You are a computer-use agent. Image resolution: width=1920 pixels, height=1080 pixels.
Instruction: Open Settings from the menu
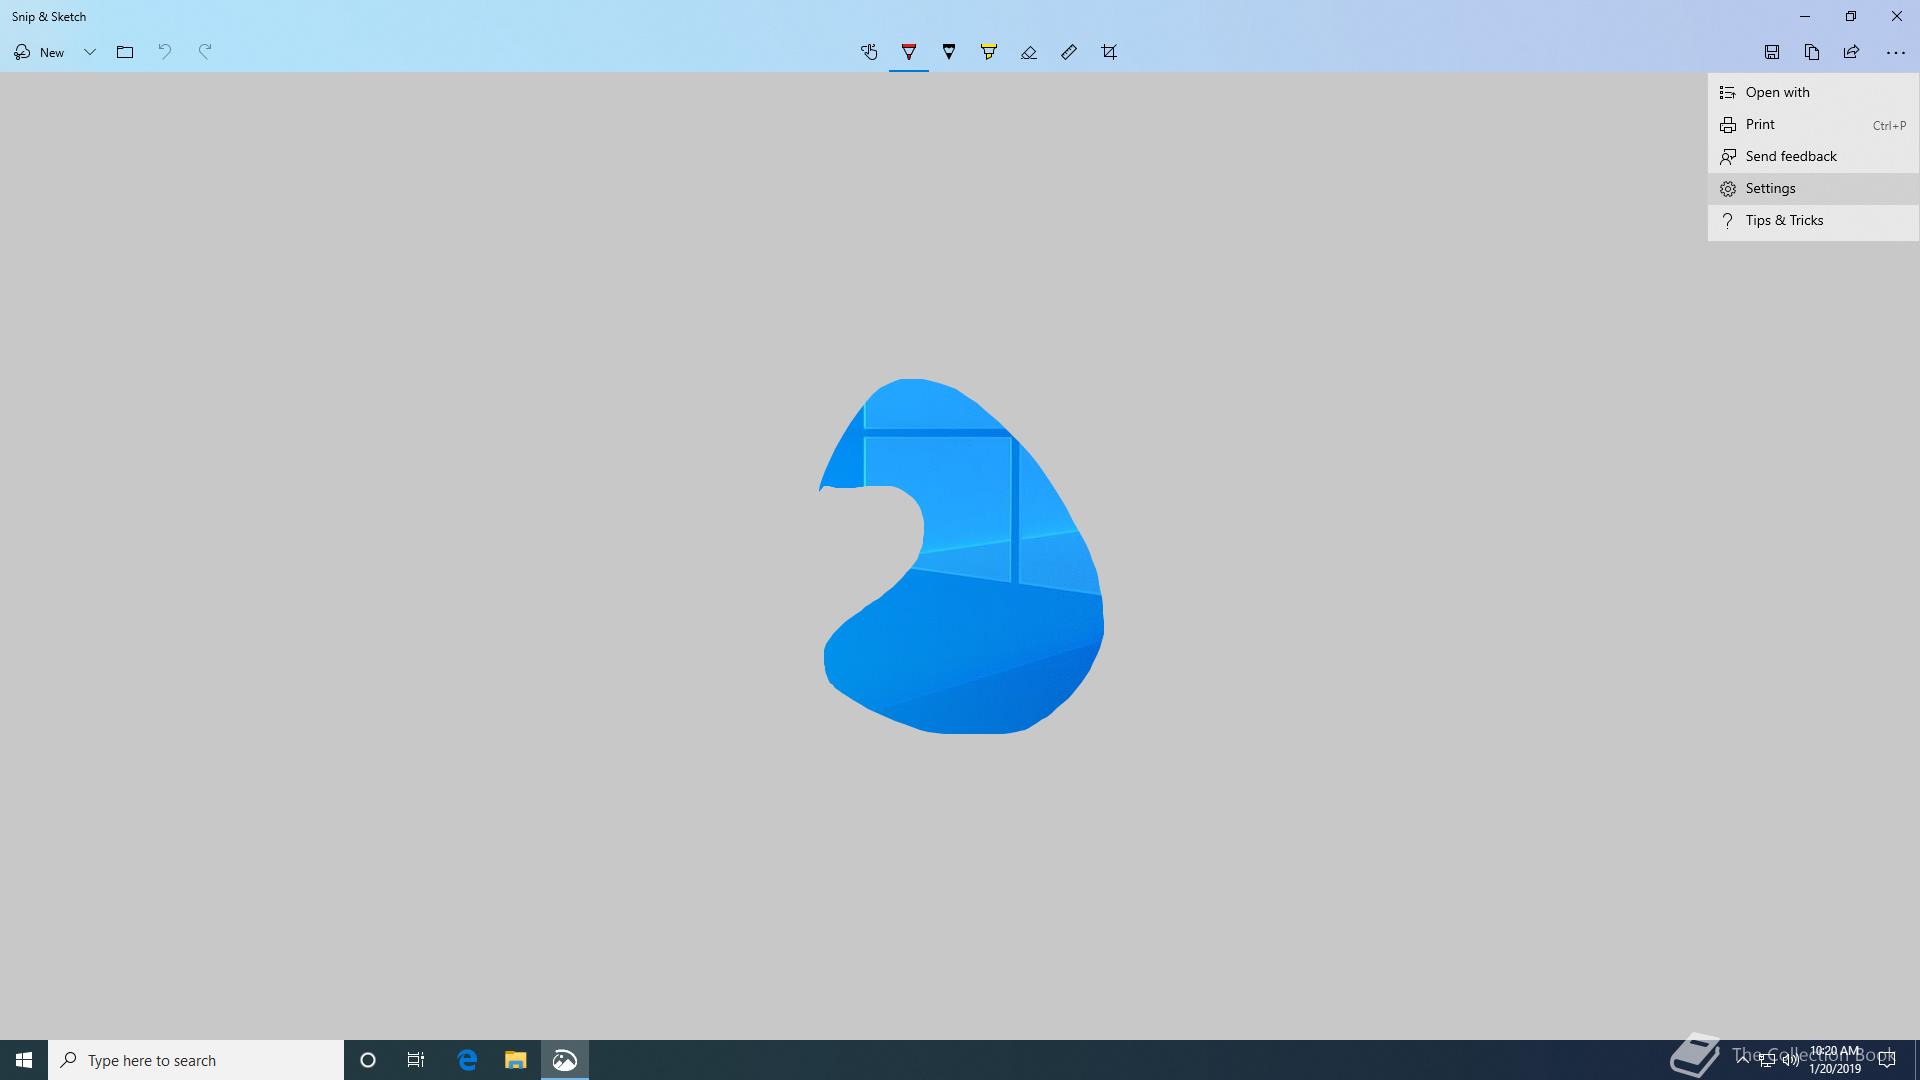pos(1813,188)
